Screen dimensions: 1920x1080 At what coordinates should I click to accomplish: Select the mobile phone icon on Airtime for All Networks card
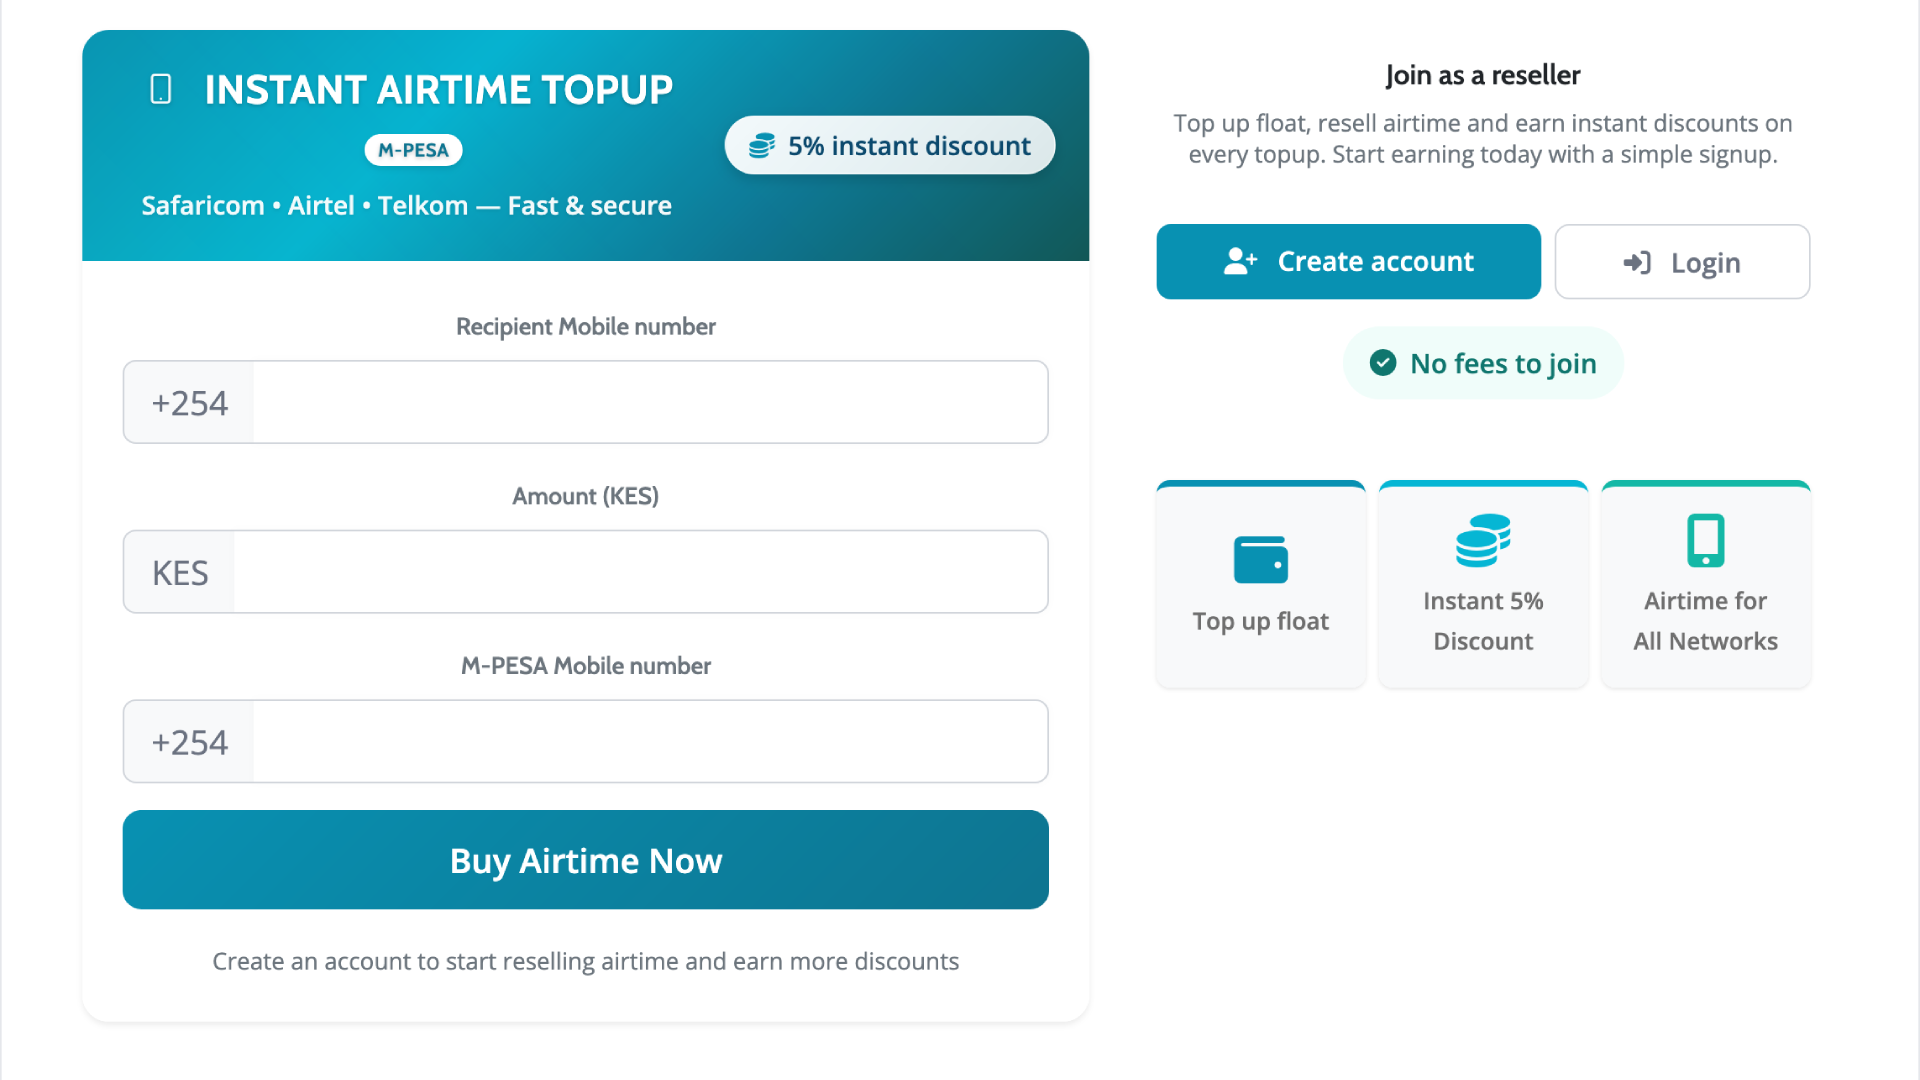1705,541
